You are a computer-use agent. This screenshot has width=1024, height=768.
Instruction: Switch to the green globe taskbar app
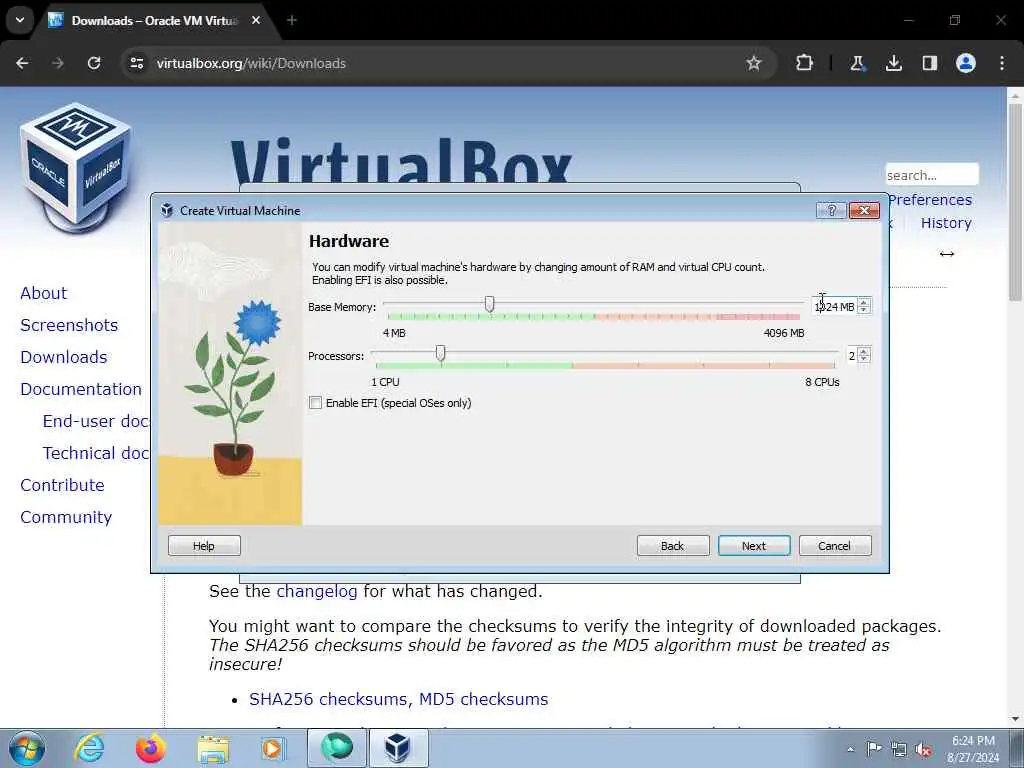coord(336,748)
